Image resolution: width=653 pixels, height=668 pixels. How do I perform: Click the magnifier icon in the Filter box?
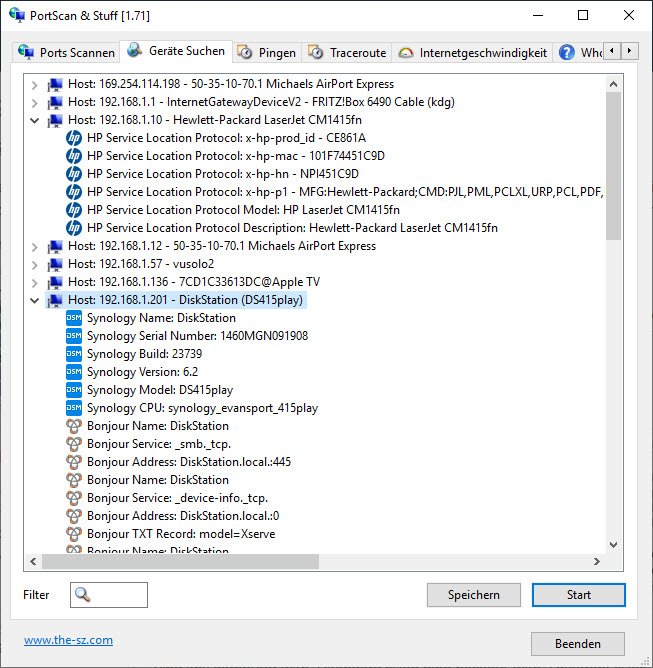coord(82,595)
